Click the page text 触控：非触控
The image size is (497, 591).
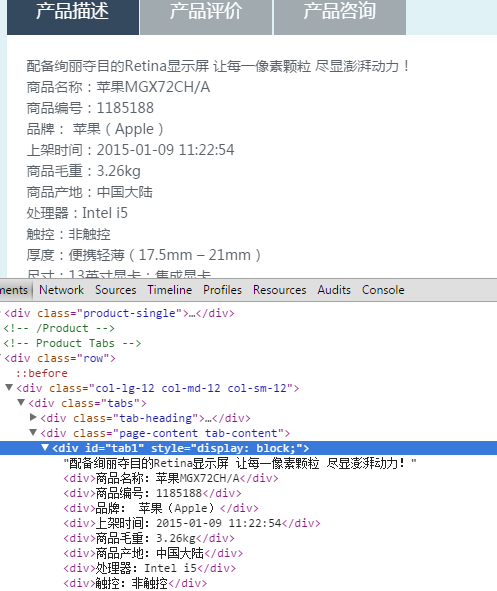tap(69, 234)
